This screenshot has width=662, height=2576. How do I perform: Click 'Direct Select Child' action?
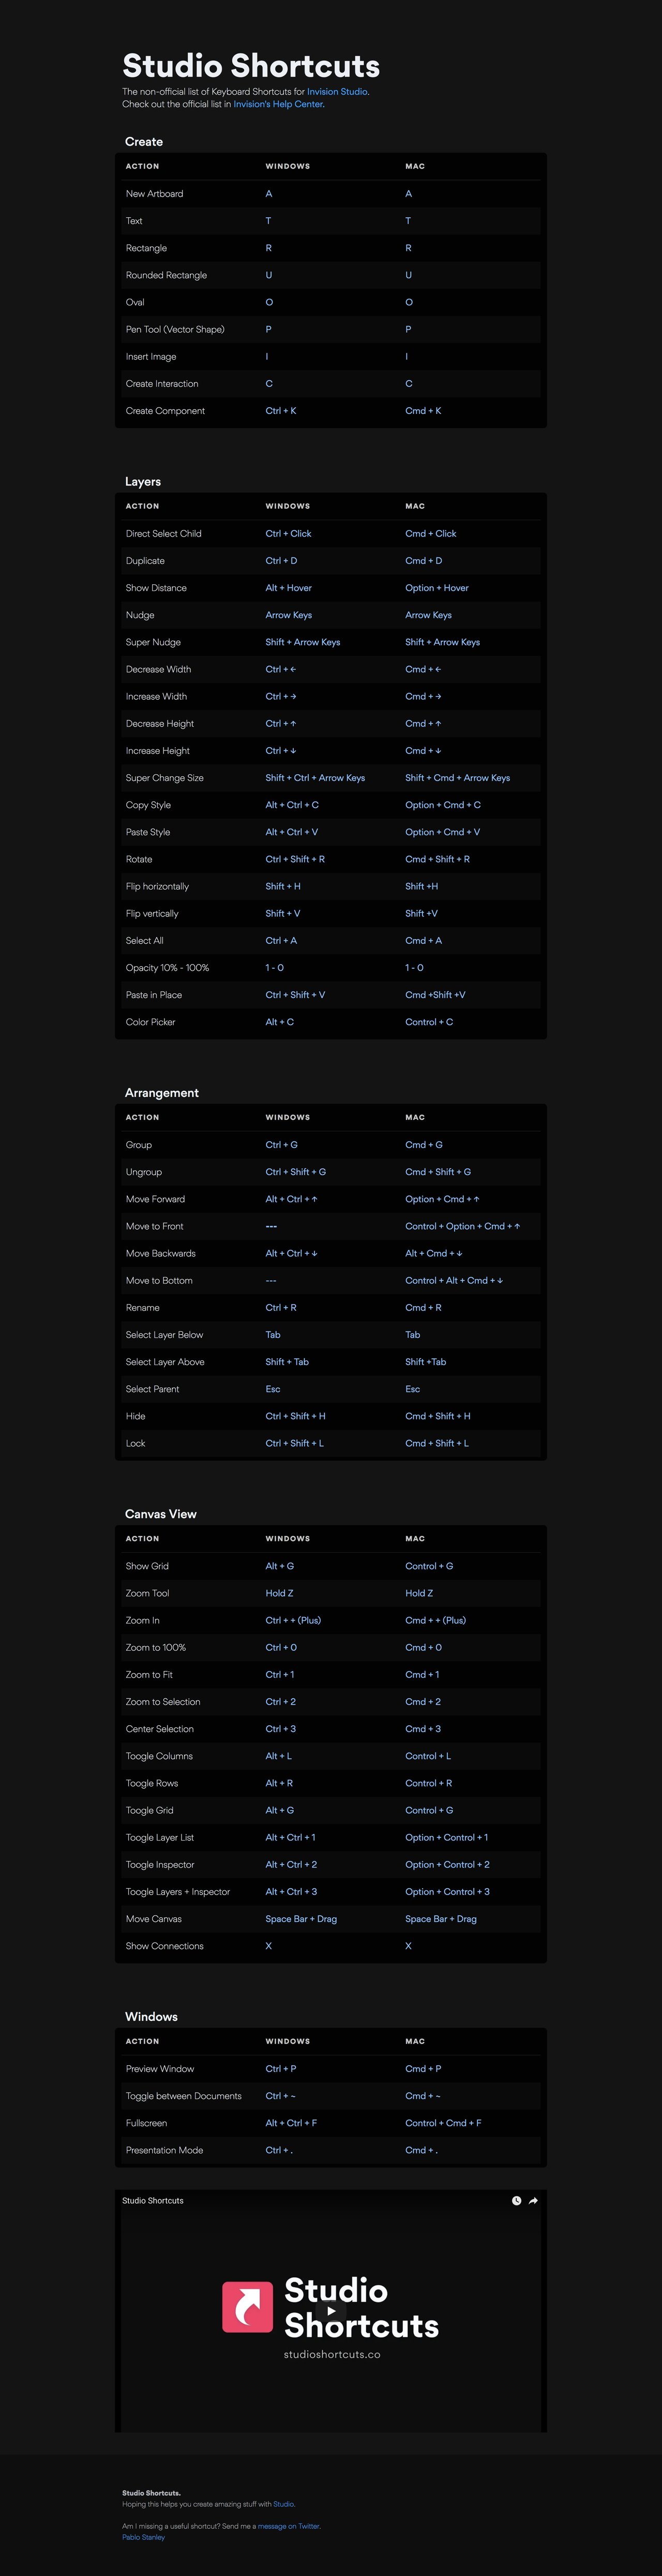pyautogui.click(x=164, y=534)
